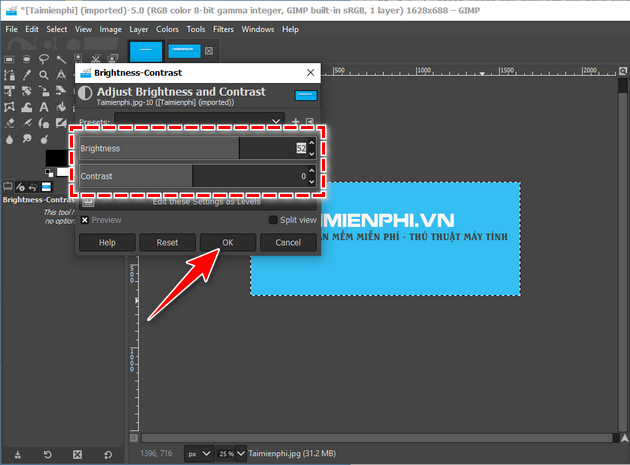Select the Shear tool
This screenshot has height=465, width=630.
(61, 91)
